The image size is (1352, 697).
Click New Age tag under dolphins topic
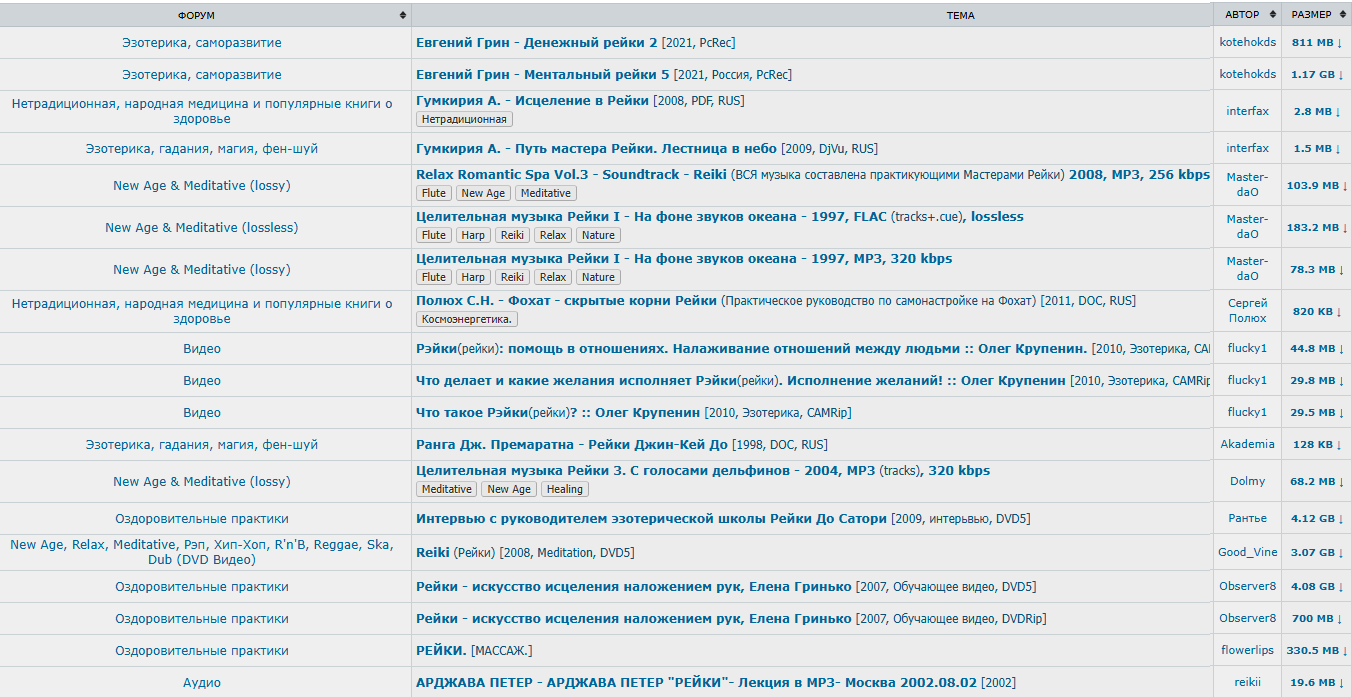509,489
